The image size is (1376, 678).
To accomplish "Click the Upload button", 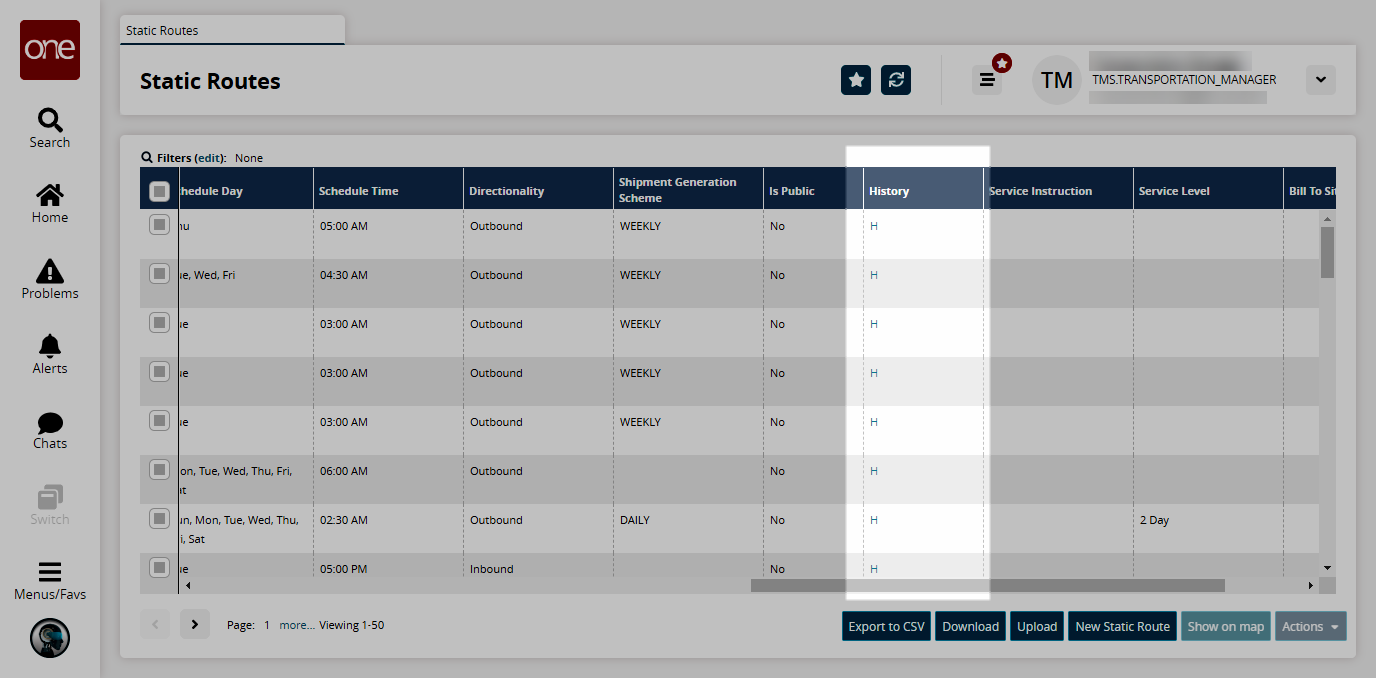I will pos(1037,627).
